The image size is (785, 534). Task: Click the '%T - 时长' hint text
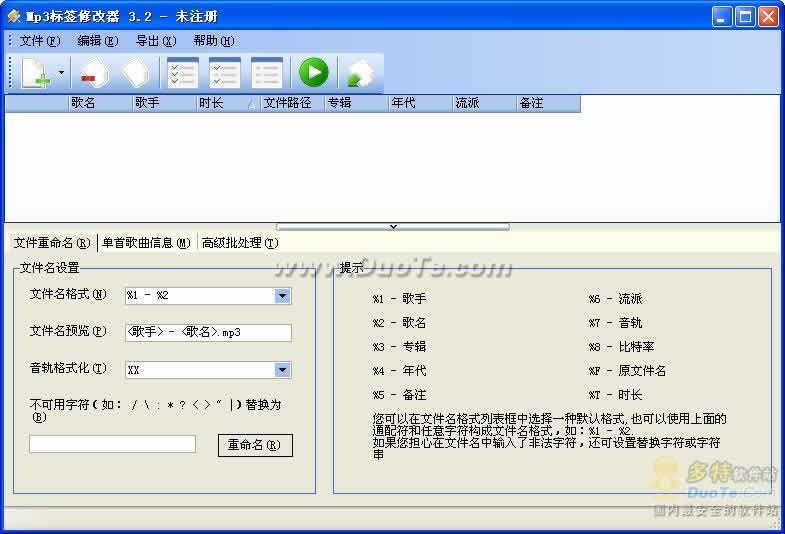point(615,395)
